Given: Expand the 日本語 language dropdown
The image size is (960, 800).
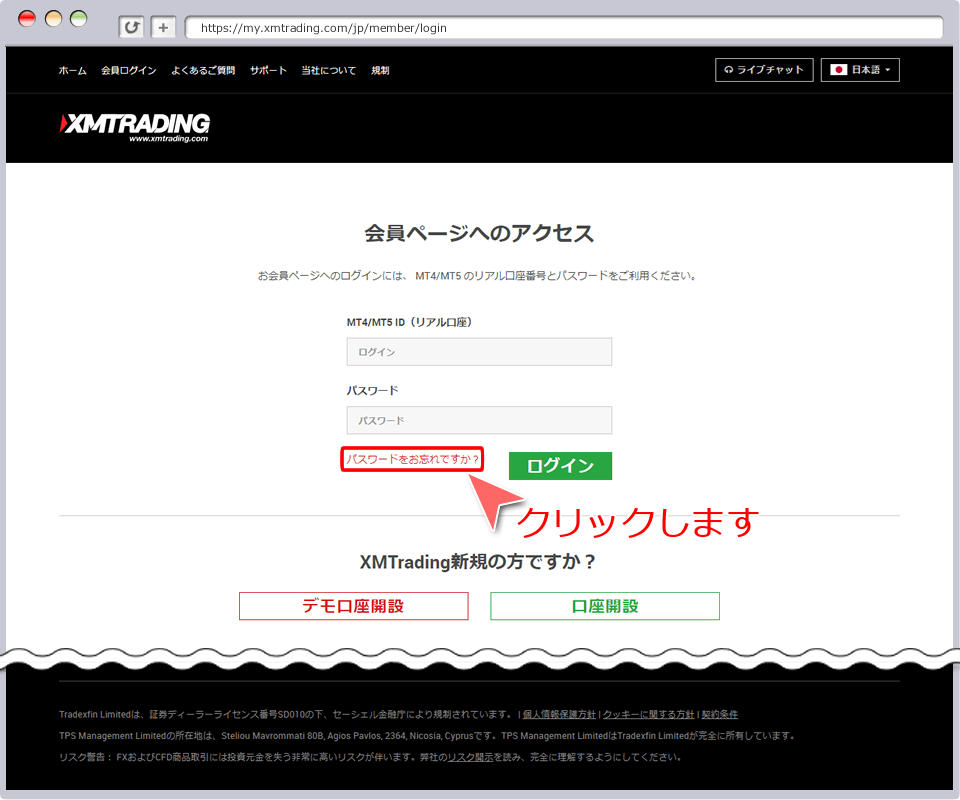Looking at the screenshot, I should [x=860, y=70].
